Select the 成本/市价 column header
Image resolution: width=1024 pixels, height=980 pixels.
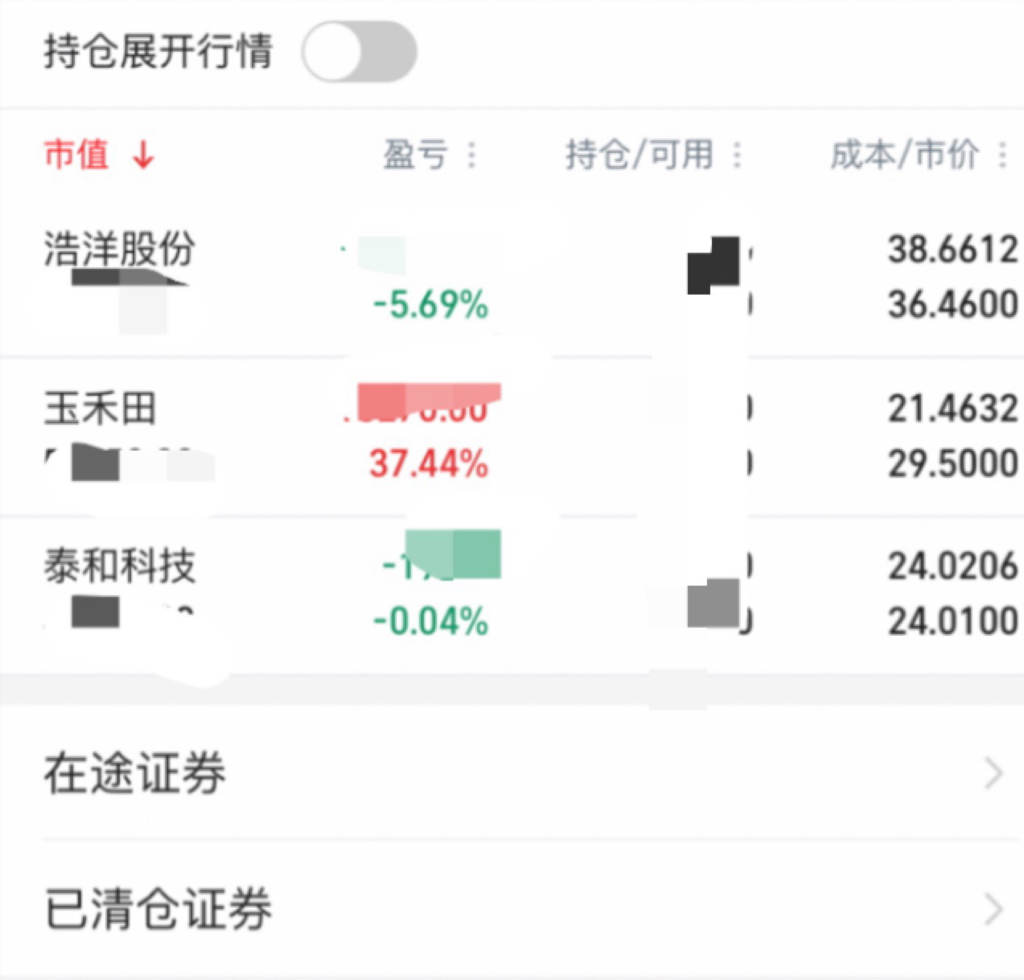[904, 155]
